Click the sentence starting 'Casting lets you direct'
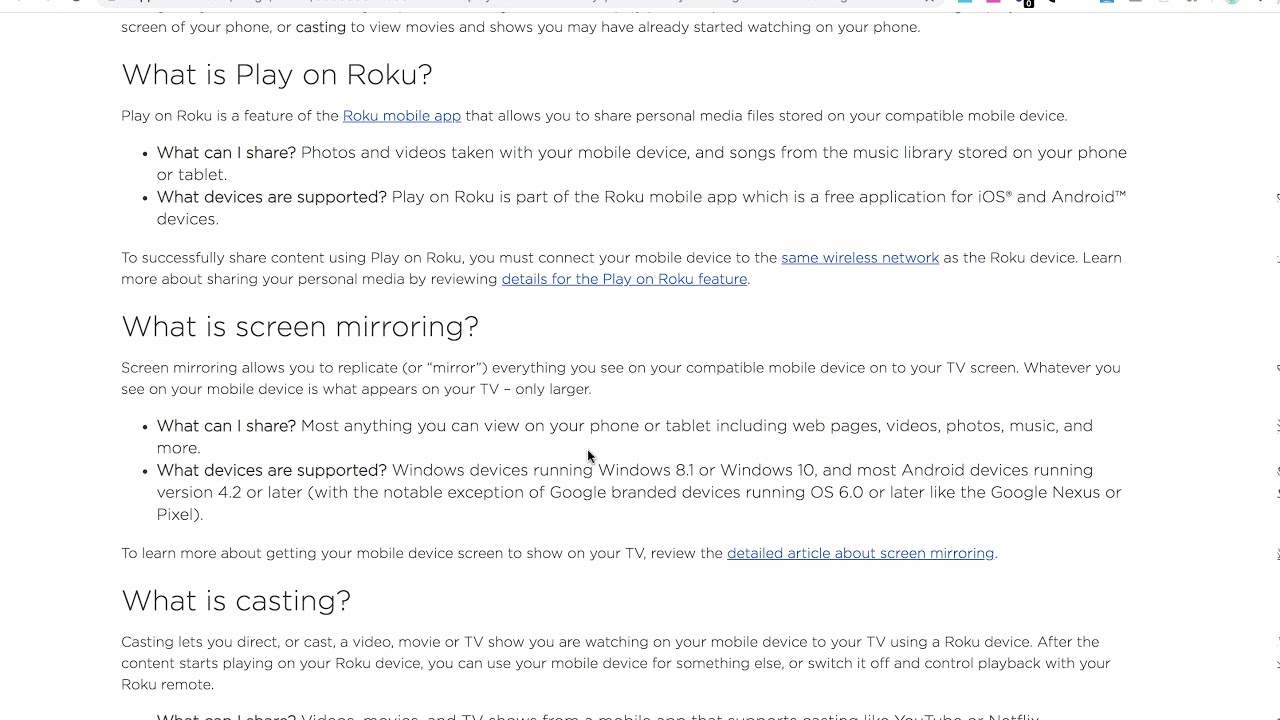The width and height of the screenshot is (1280, 720). click(577, 642)
